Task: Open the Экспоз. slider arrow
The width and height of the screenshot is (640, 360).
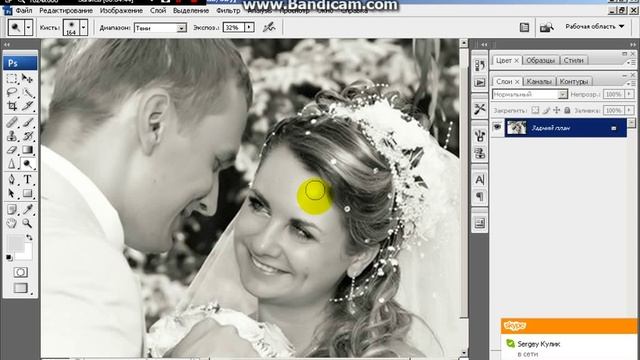Action: click(x=249, y=27)
